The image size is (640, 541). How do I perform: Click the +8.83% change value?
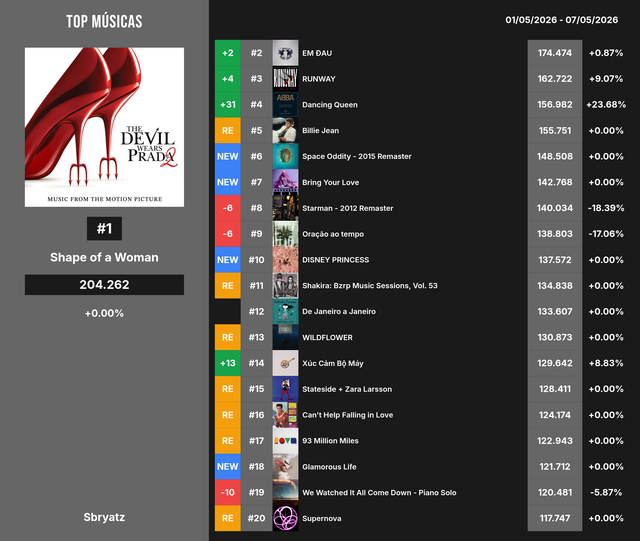pyautogui.click(x=606, y=363)
